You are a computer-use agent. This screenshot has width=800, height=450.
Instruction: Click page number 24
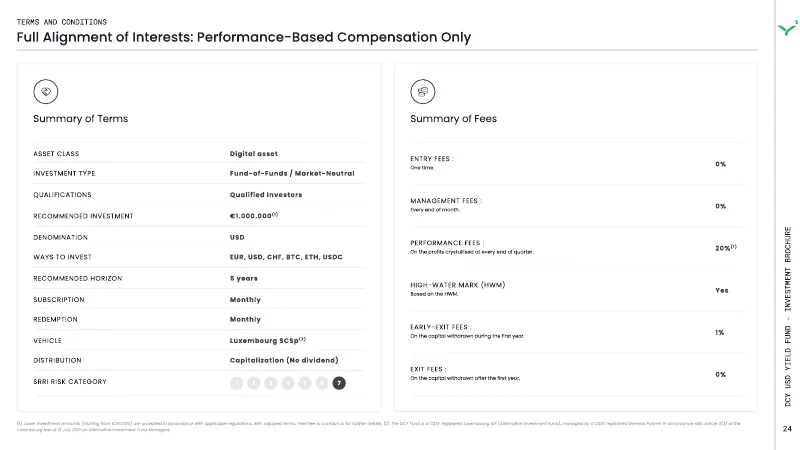787,429
